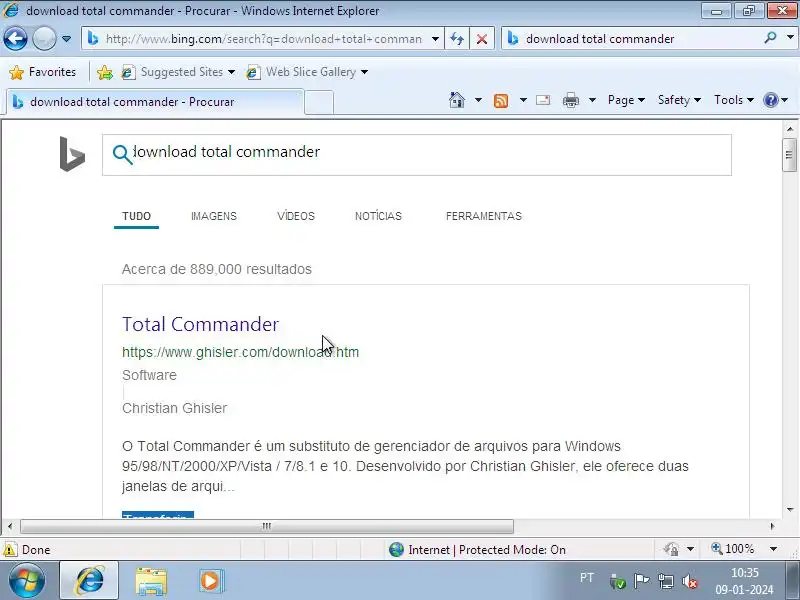Click the Print icon

click(571, 100)
